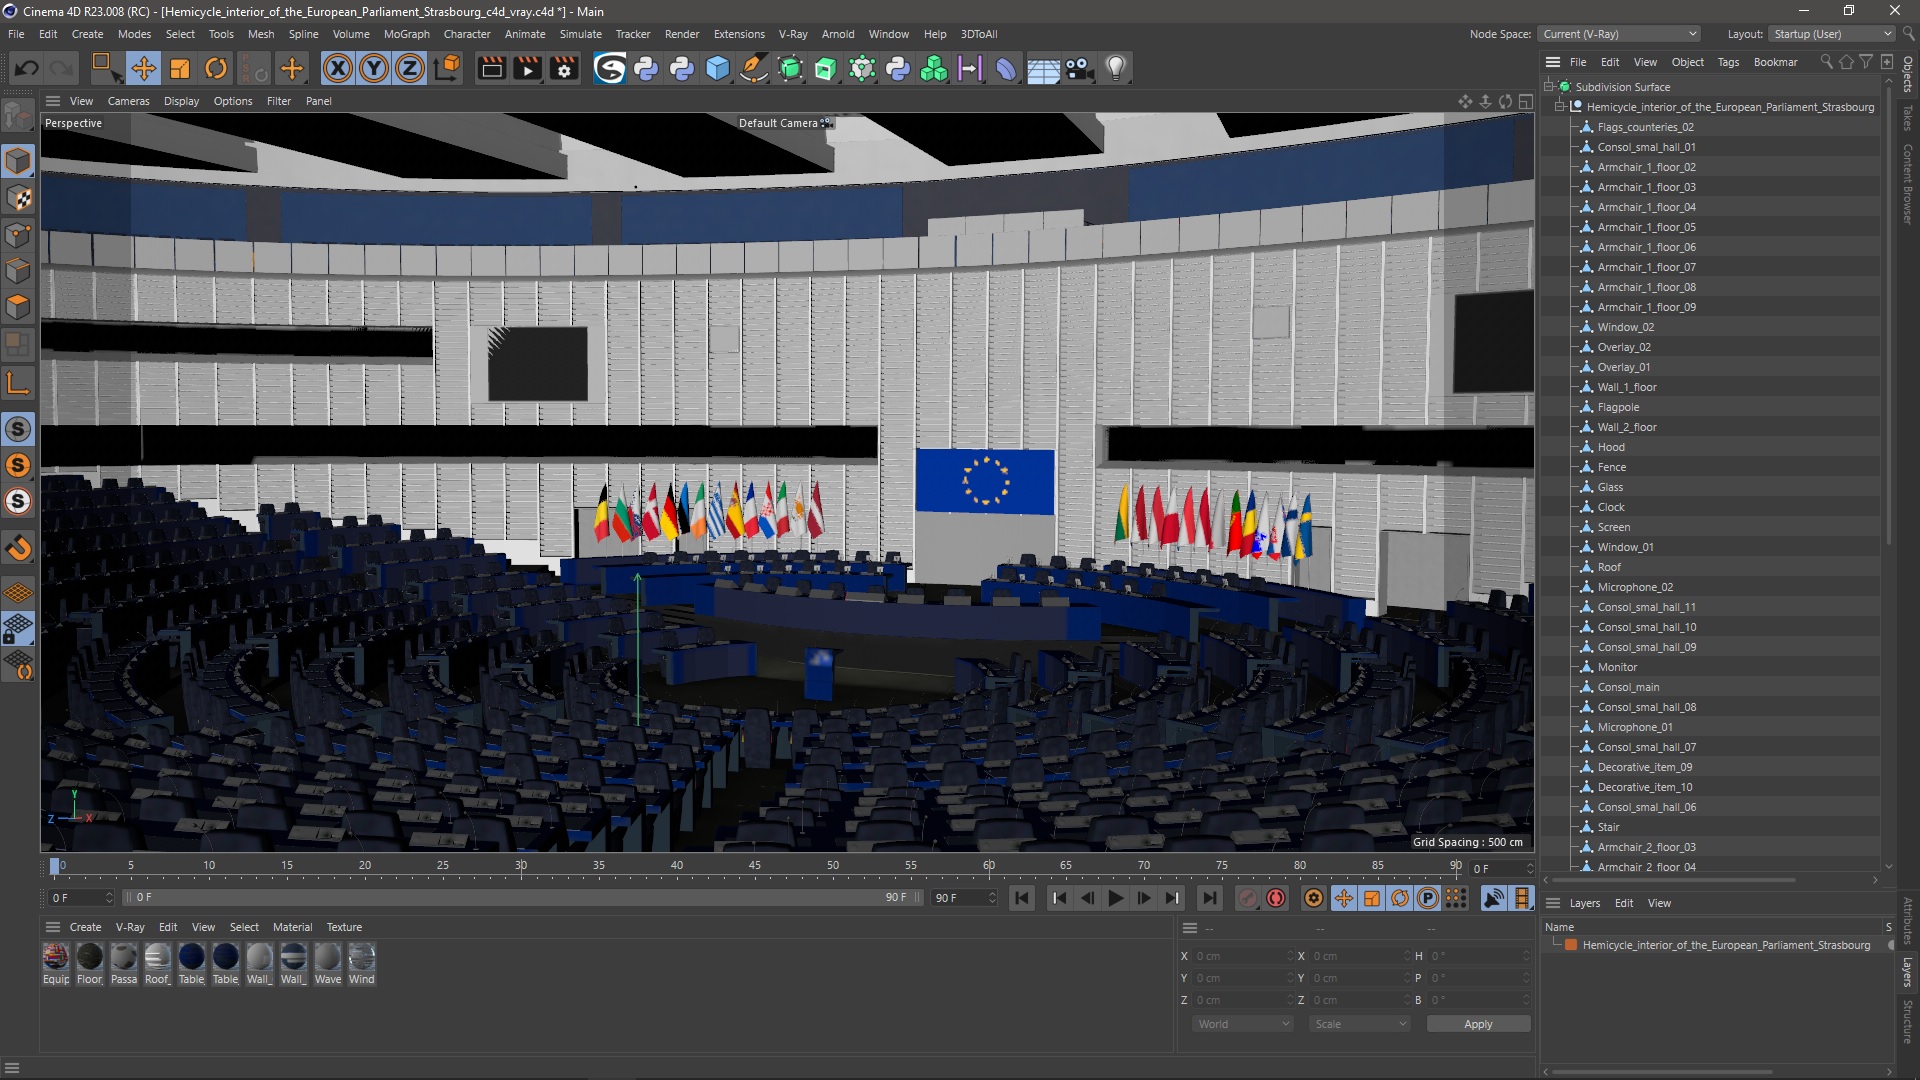Open the Content Browser side tab
Screen dimensions: 1920x1080
(x=1908, y=183)
